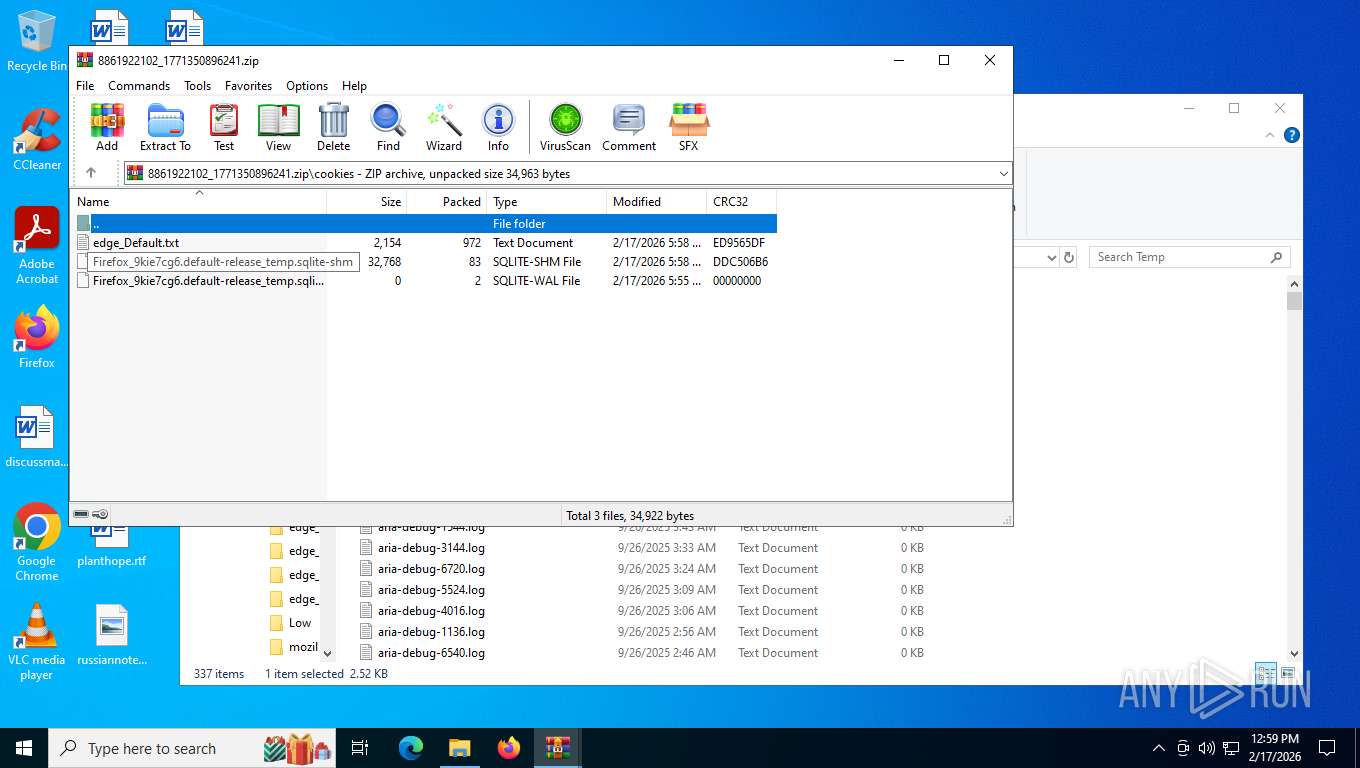
Task: Click Explorer refresh button
Action: [1069, 257]
